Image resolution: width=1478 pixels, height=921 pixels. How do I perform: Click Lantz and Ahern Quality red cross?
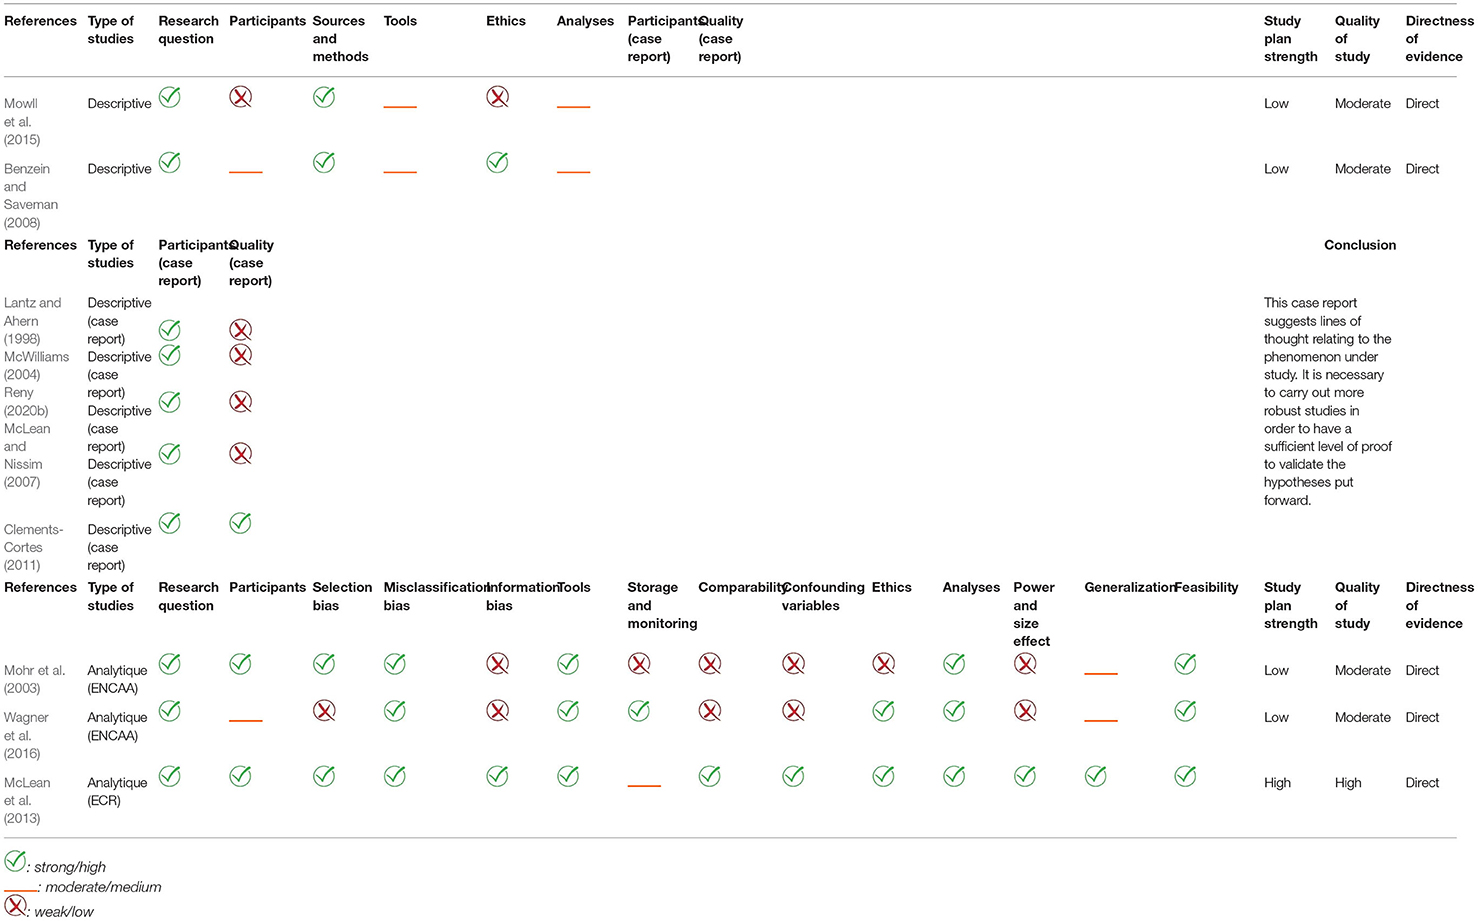[x=240, y=330]
